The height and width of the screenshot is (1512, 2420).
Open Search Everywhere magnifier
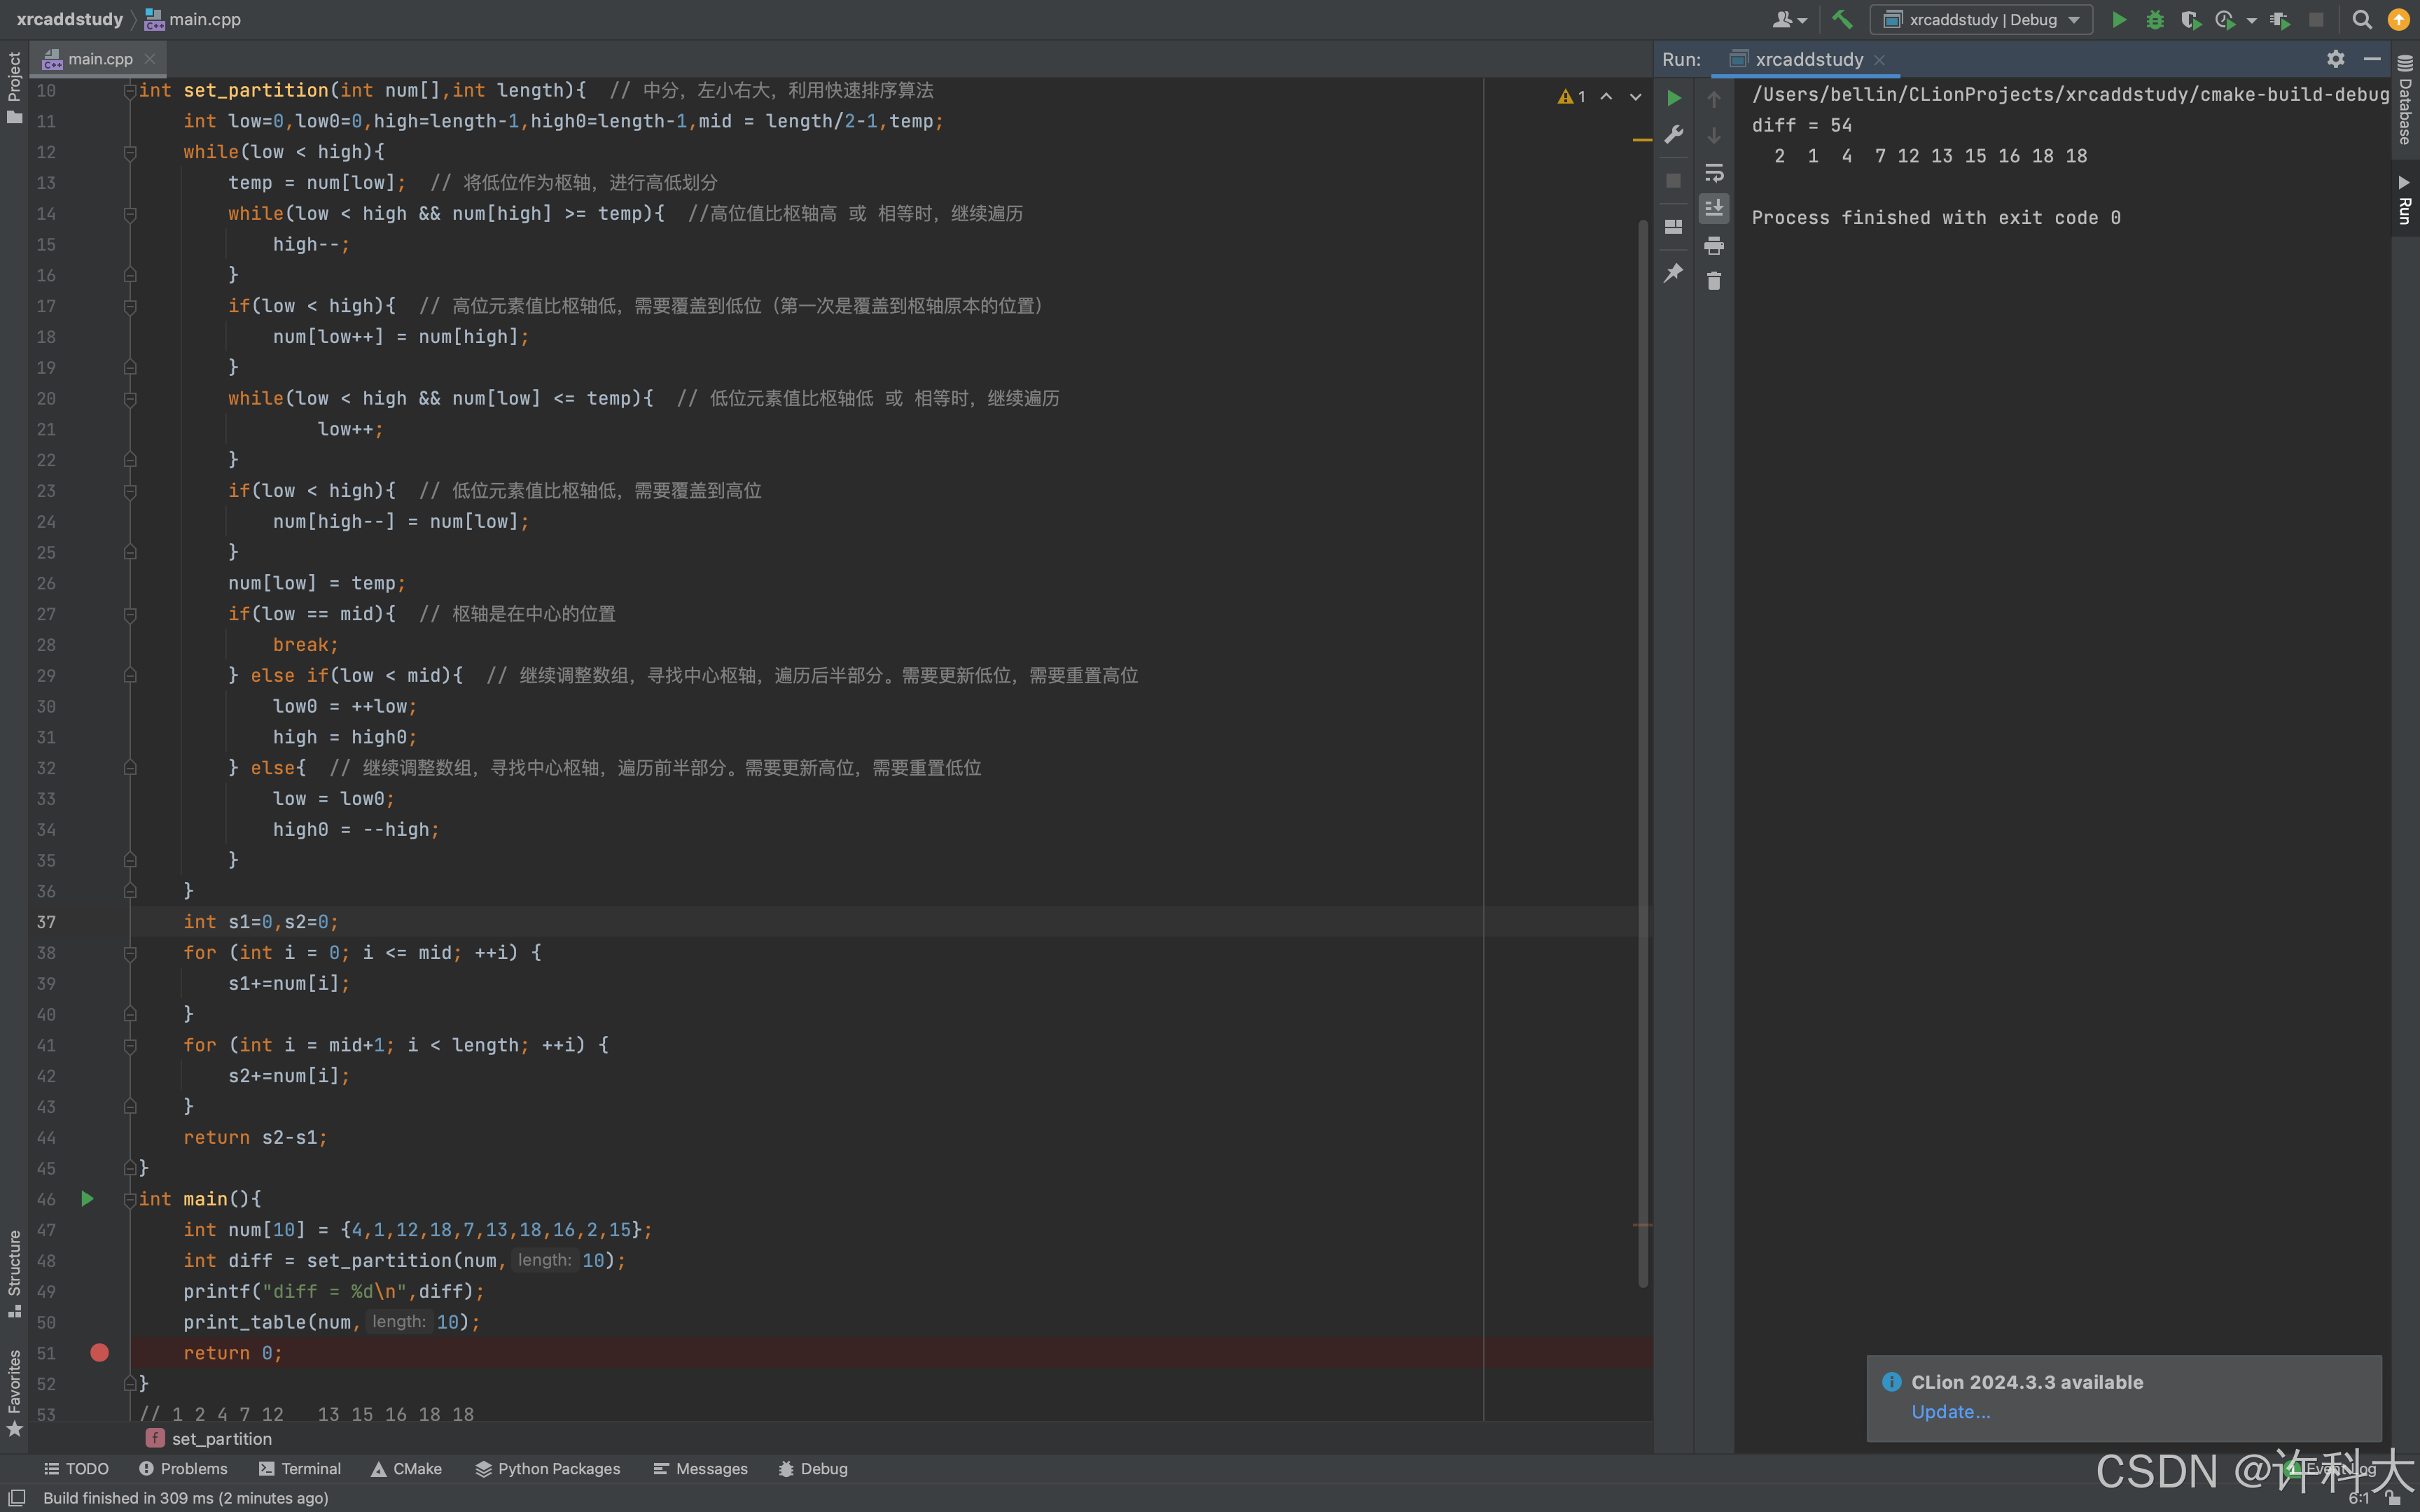[x=2362, y=19]
